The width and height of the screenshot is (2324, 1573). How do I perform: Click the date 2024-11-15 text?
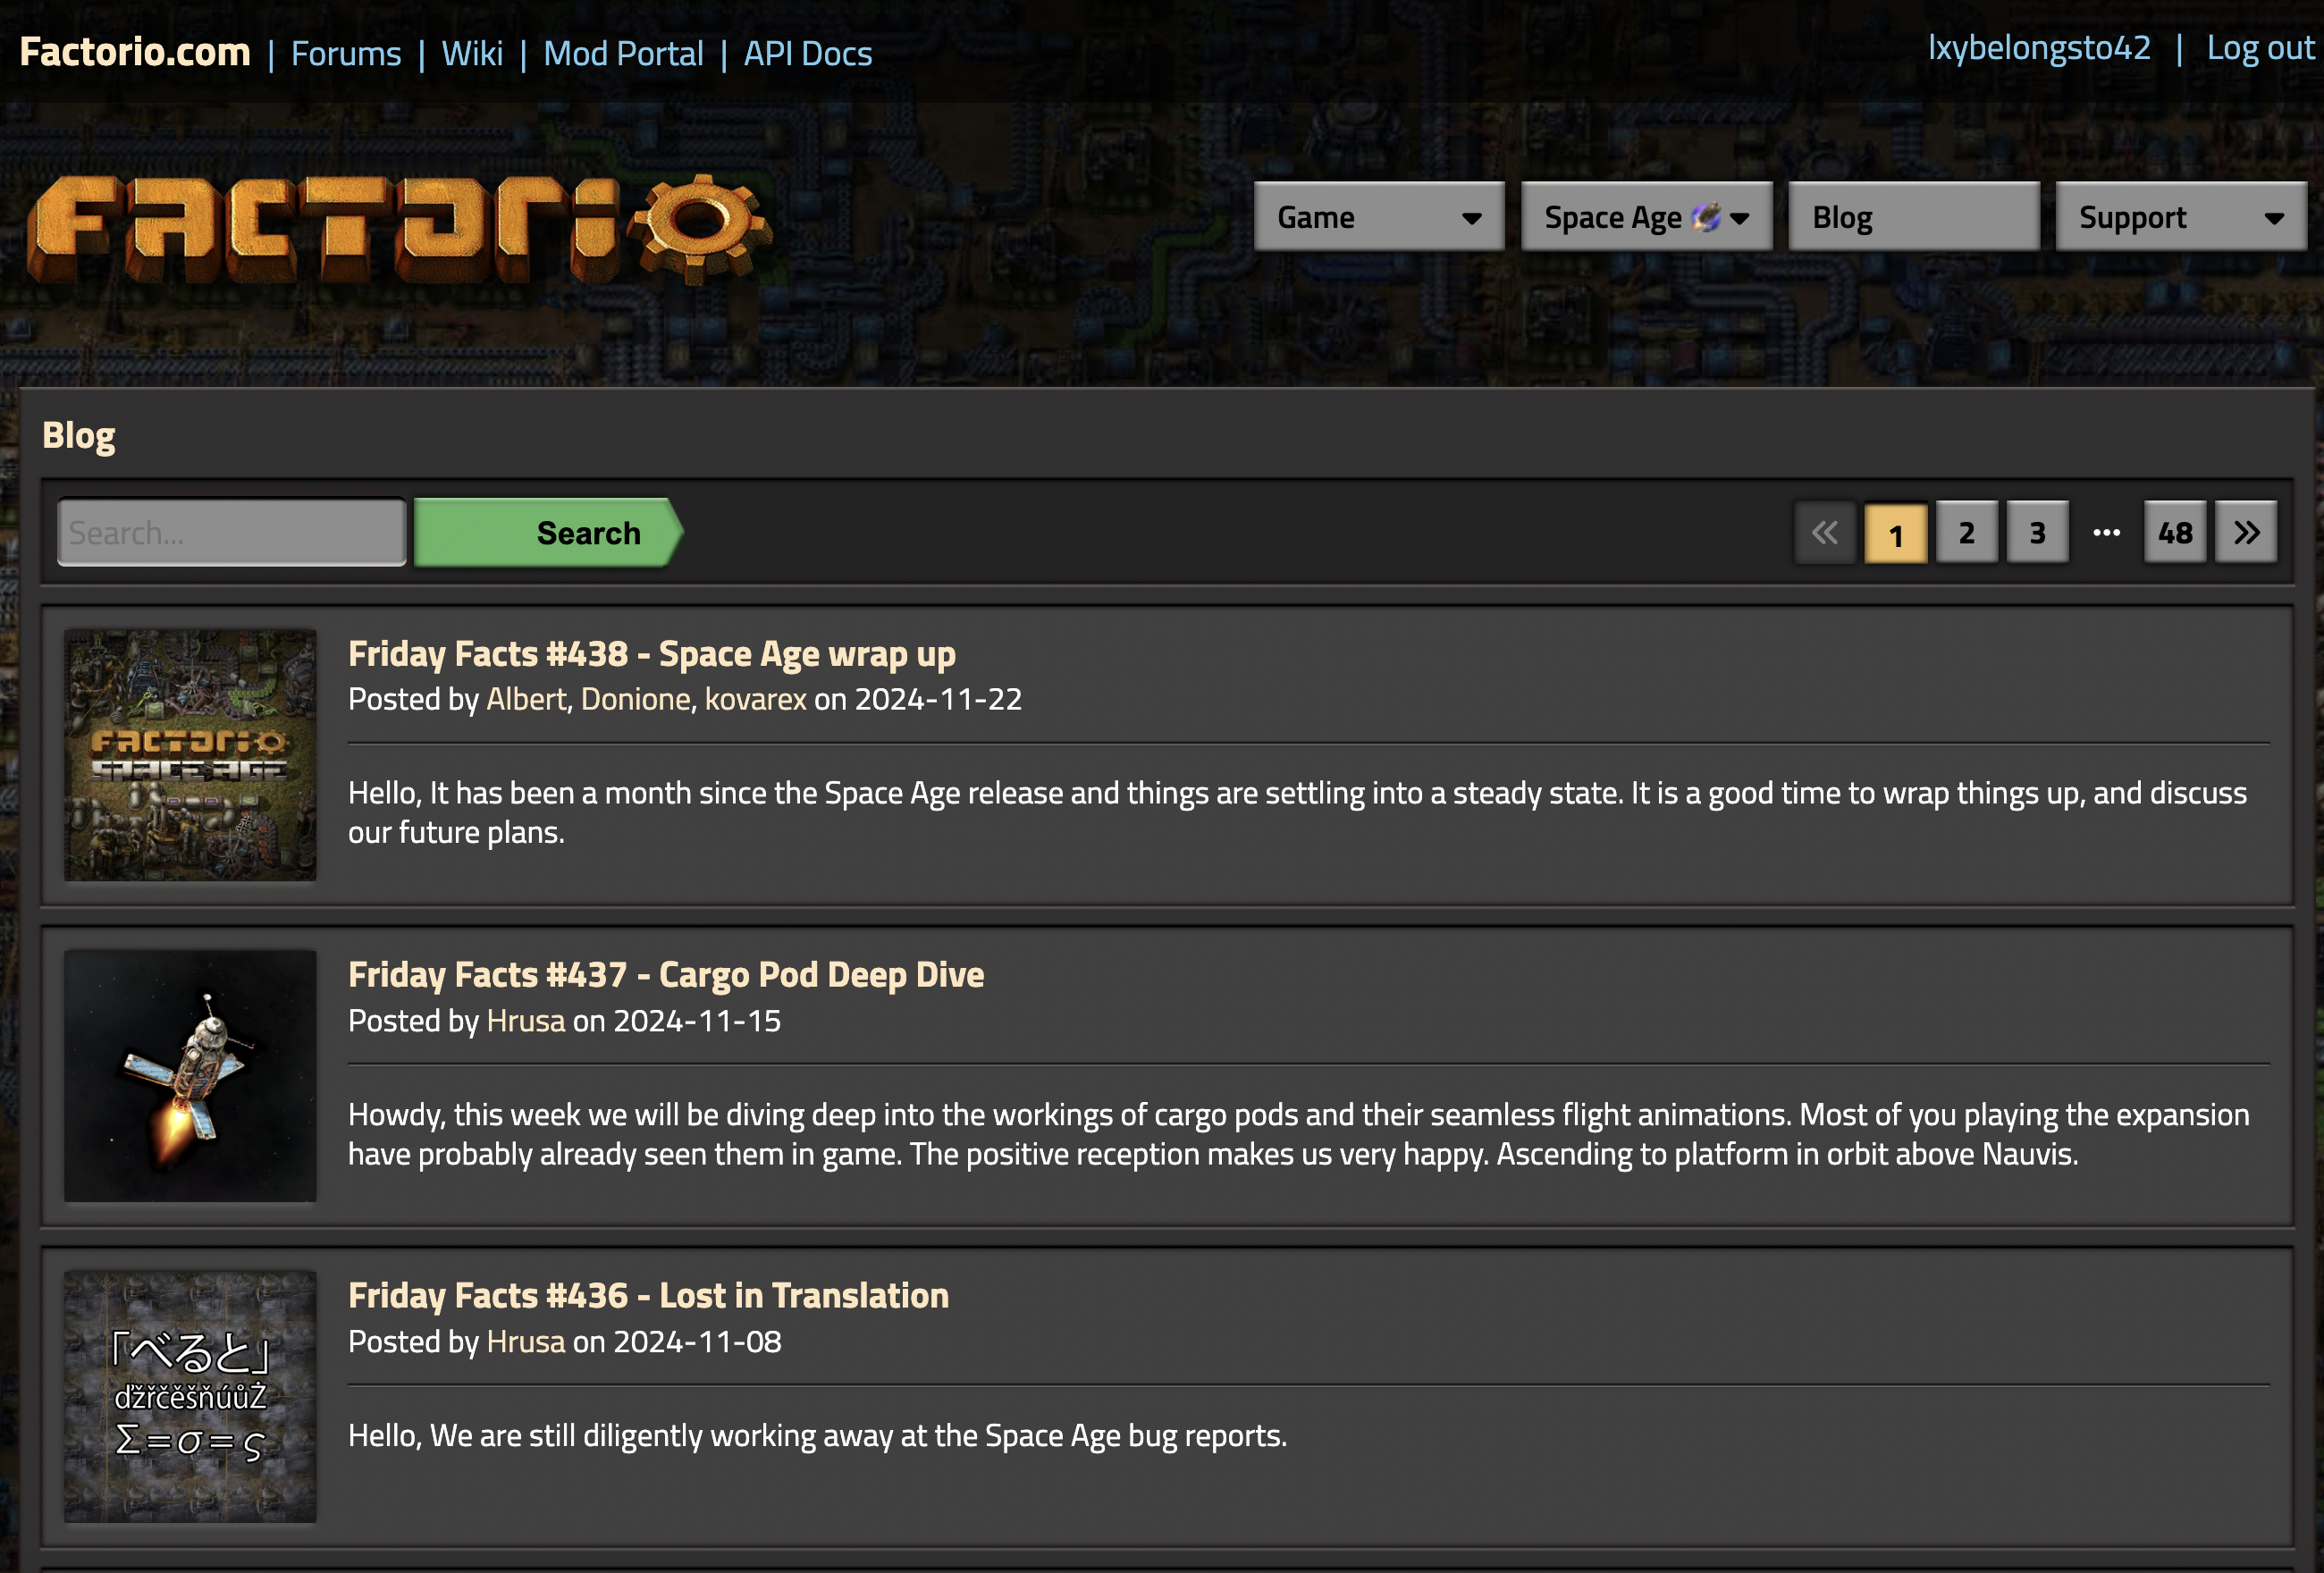pyautogui.click(x=697, y=1021)
